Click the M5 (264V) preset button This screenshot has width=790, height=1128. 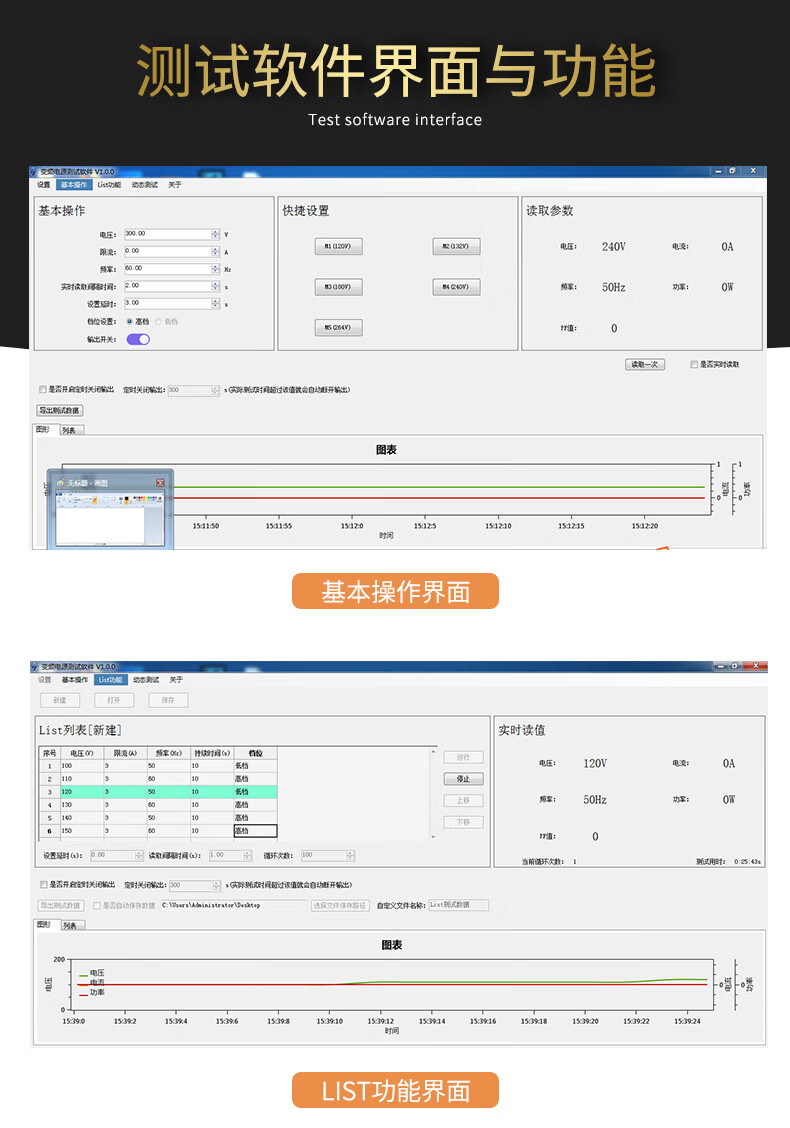338,327
